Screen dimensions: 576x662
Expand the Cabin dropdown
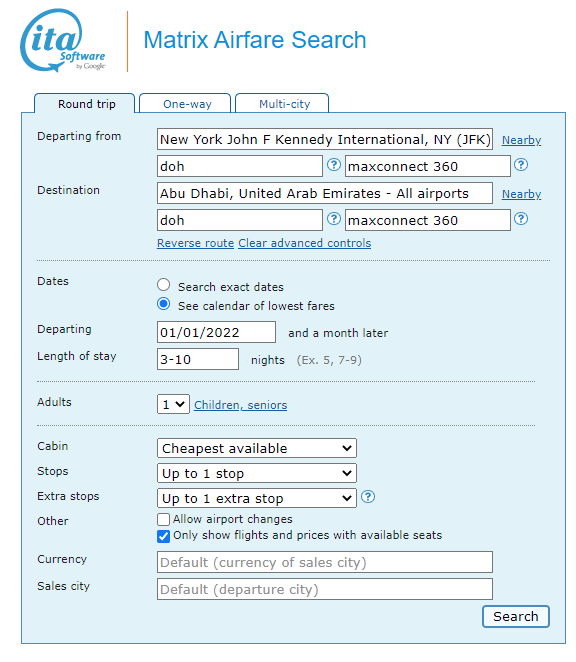pyautogui.click(x=257, y=448)
